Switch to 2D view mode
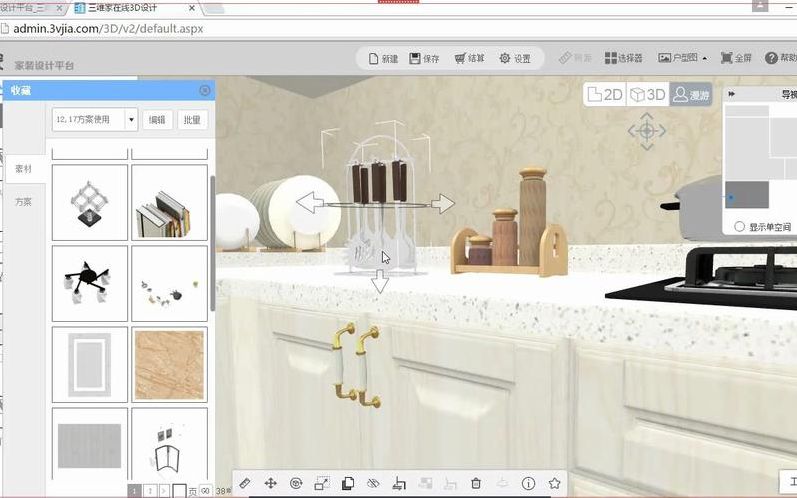 [x=605, y=95]
